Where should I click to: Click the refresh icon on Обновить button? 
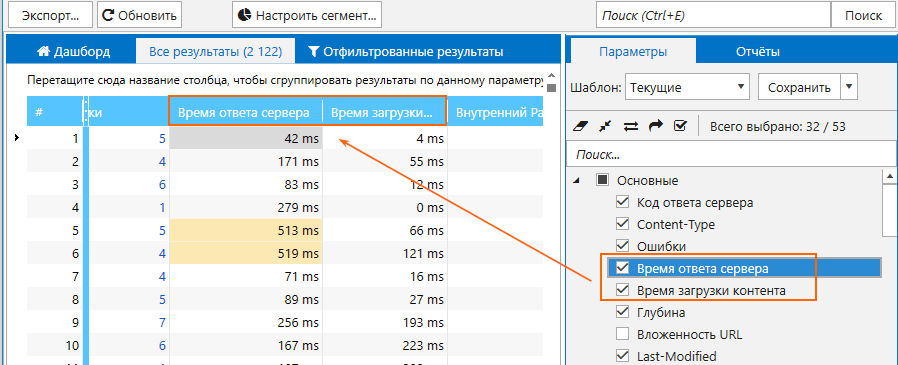[108, 15]
